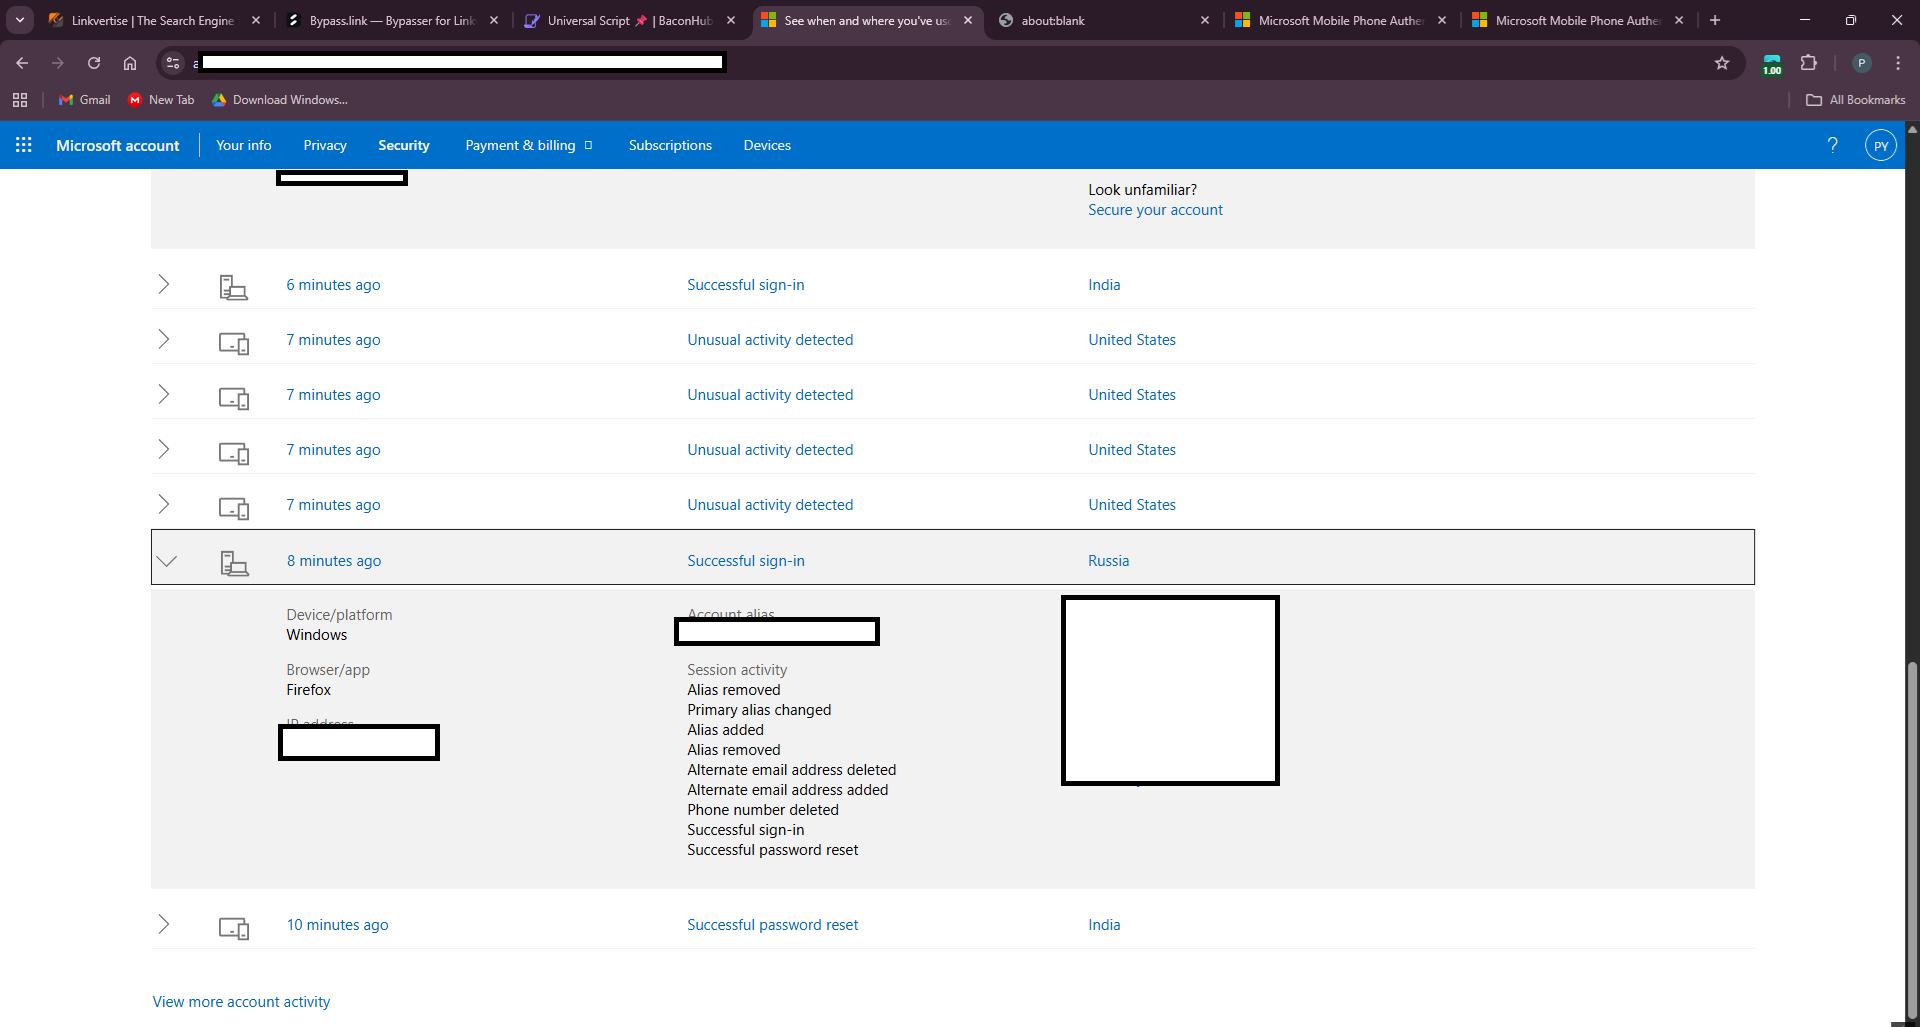
Task: Open the green 1.00 extension icon
Action: [1772, 64]
